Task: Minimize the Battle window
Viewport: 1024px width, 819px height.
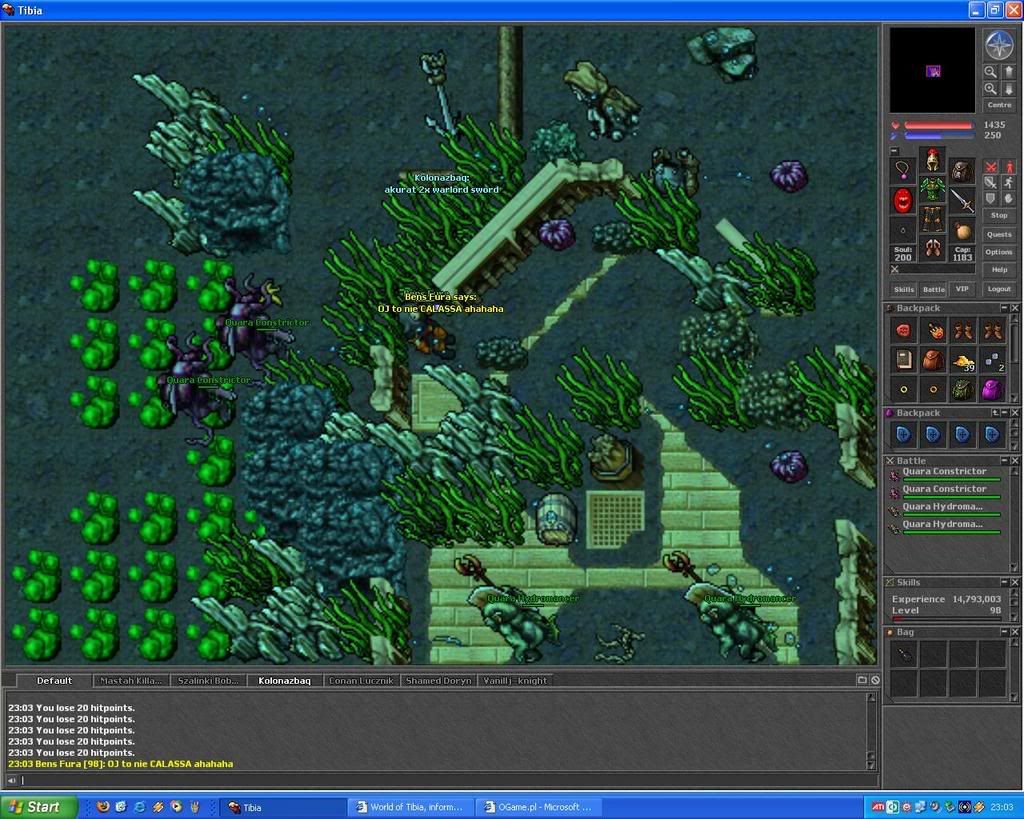Action: (1005, 460)
